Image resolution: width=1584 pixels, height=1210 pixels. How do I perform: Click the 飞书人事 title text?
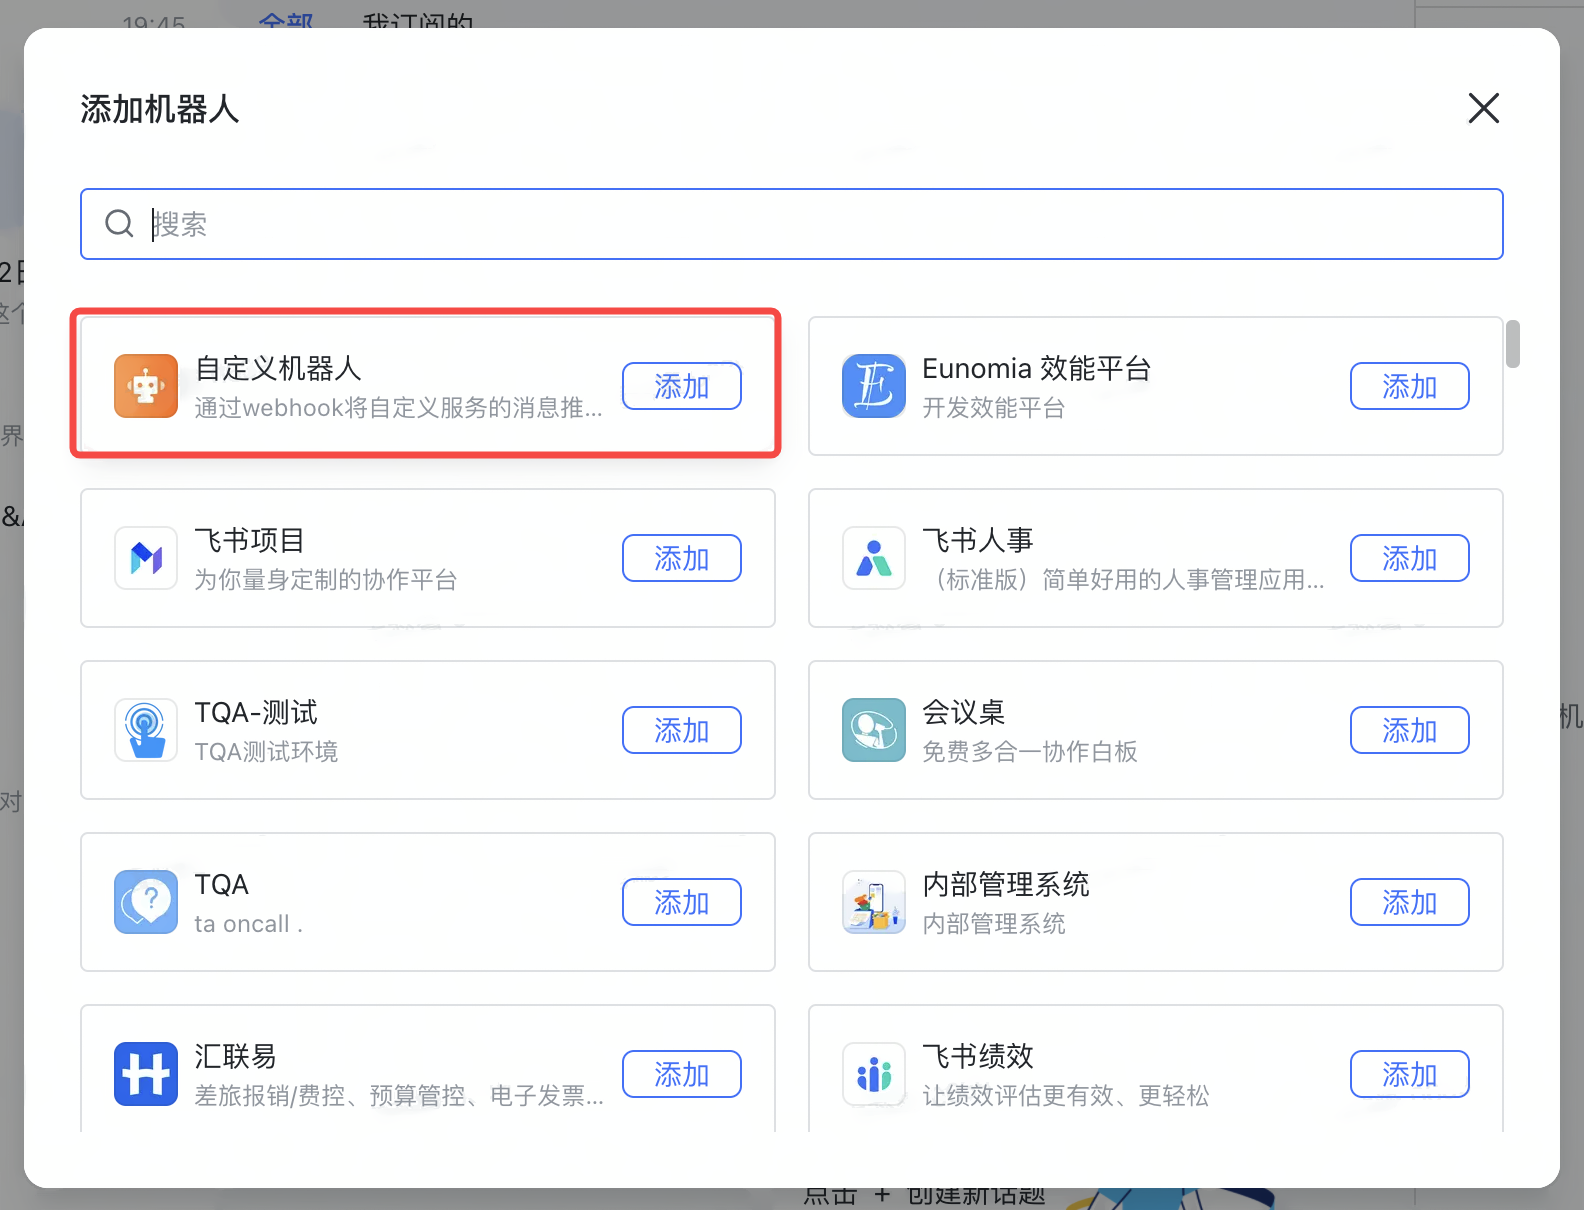[x=978, y=540]
